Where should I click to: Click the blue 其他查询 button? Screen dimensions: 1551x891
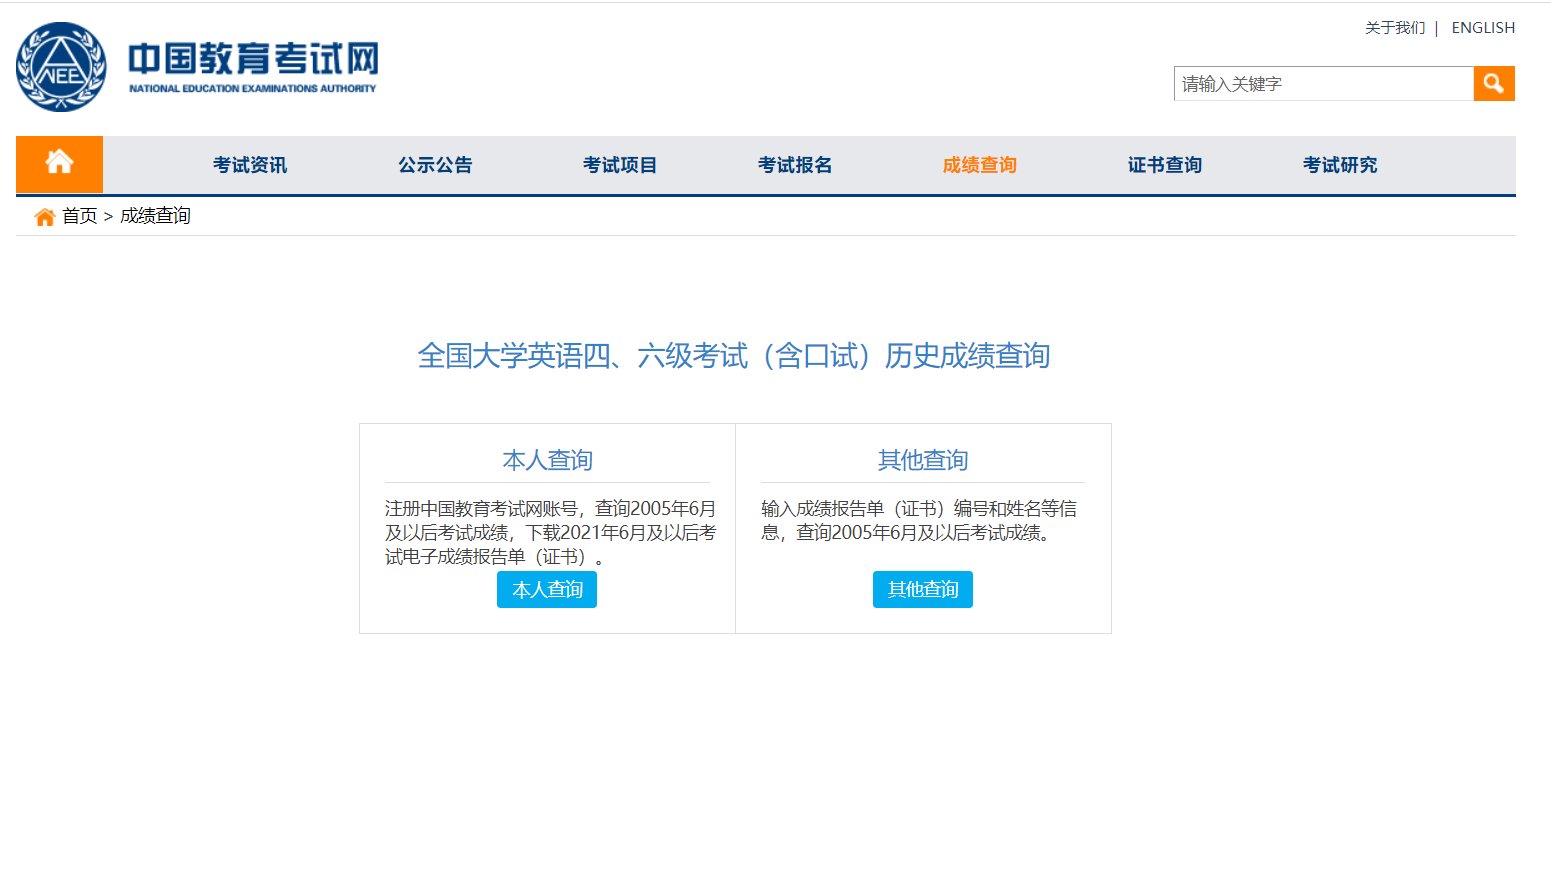click(922, 589)
